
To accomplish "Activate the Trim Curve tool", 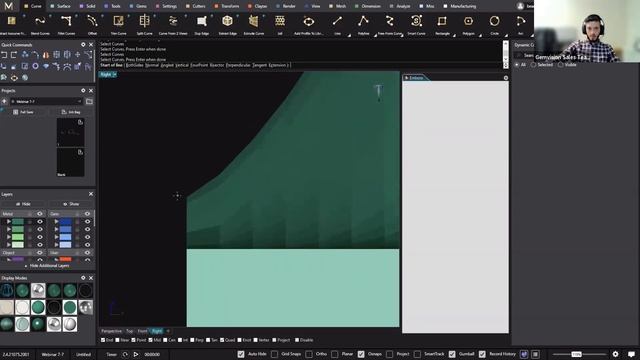I will [x=118, y=24].
